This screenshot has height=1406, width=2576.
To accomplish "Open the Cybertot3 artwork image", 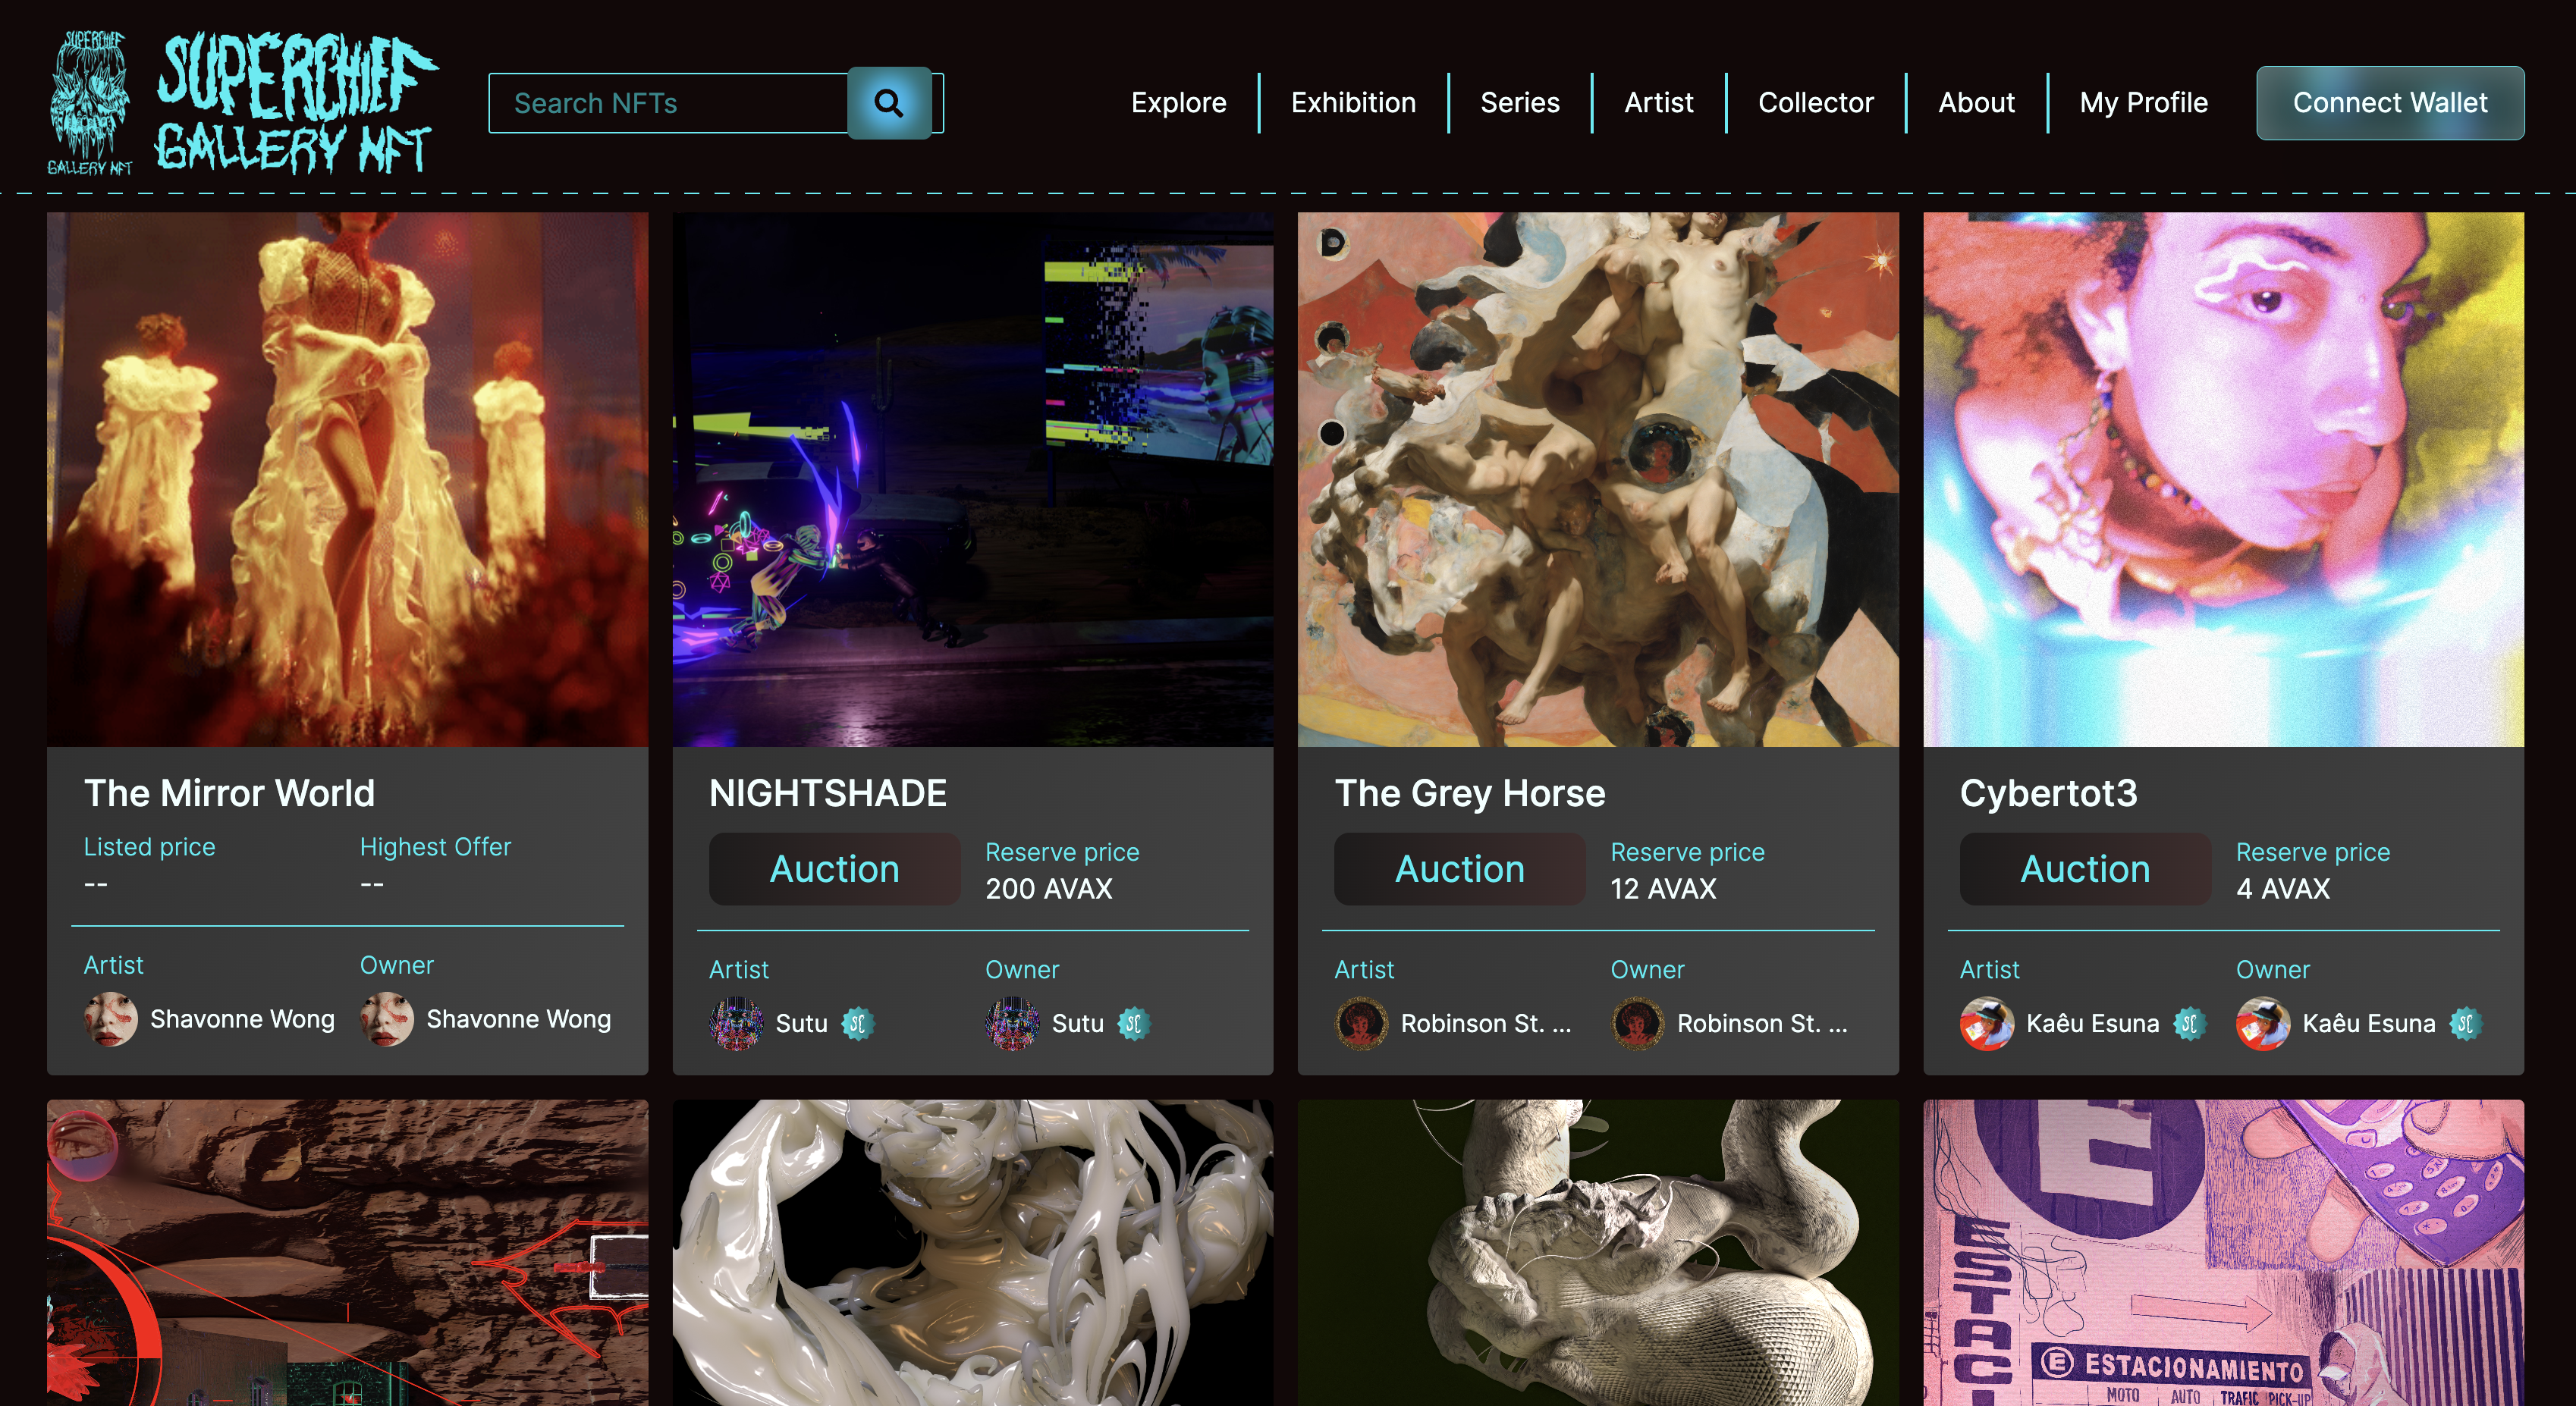I will pyautogui.click(x=2223, y=479).
